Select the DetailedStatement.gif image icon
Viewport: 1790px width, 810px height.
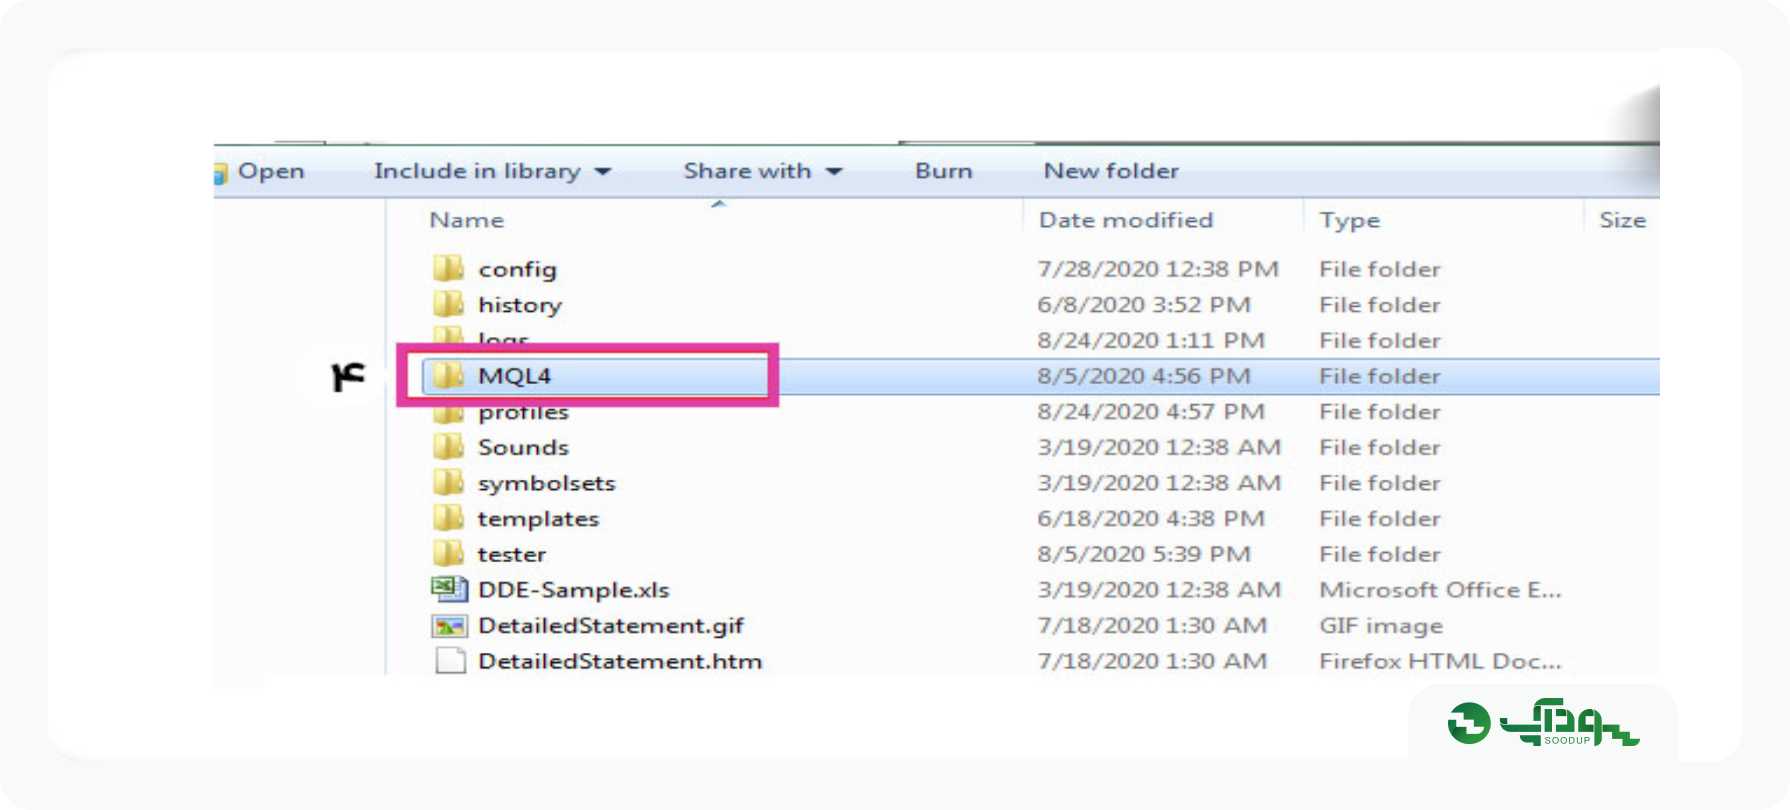coord(449,626)
